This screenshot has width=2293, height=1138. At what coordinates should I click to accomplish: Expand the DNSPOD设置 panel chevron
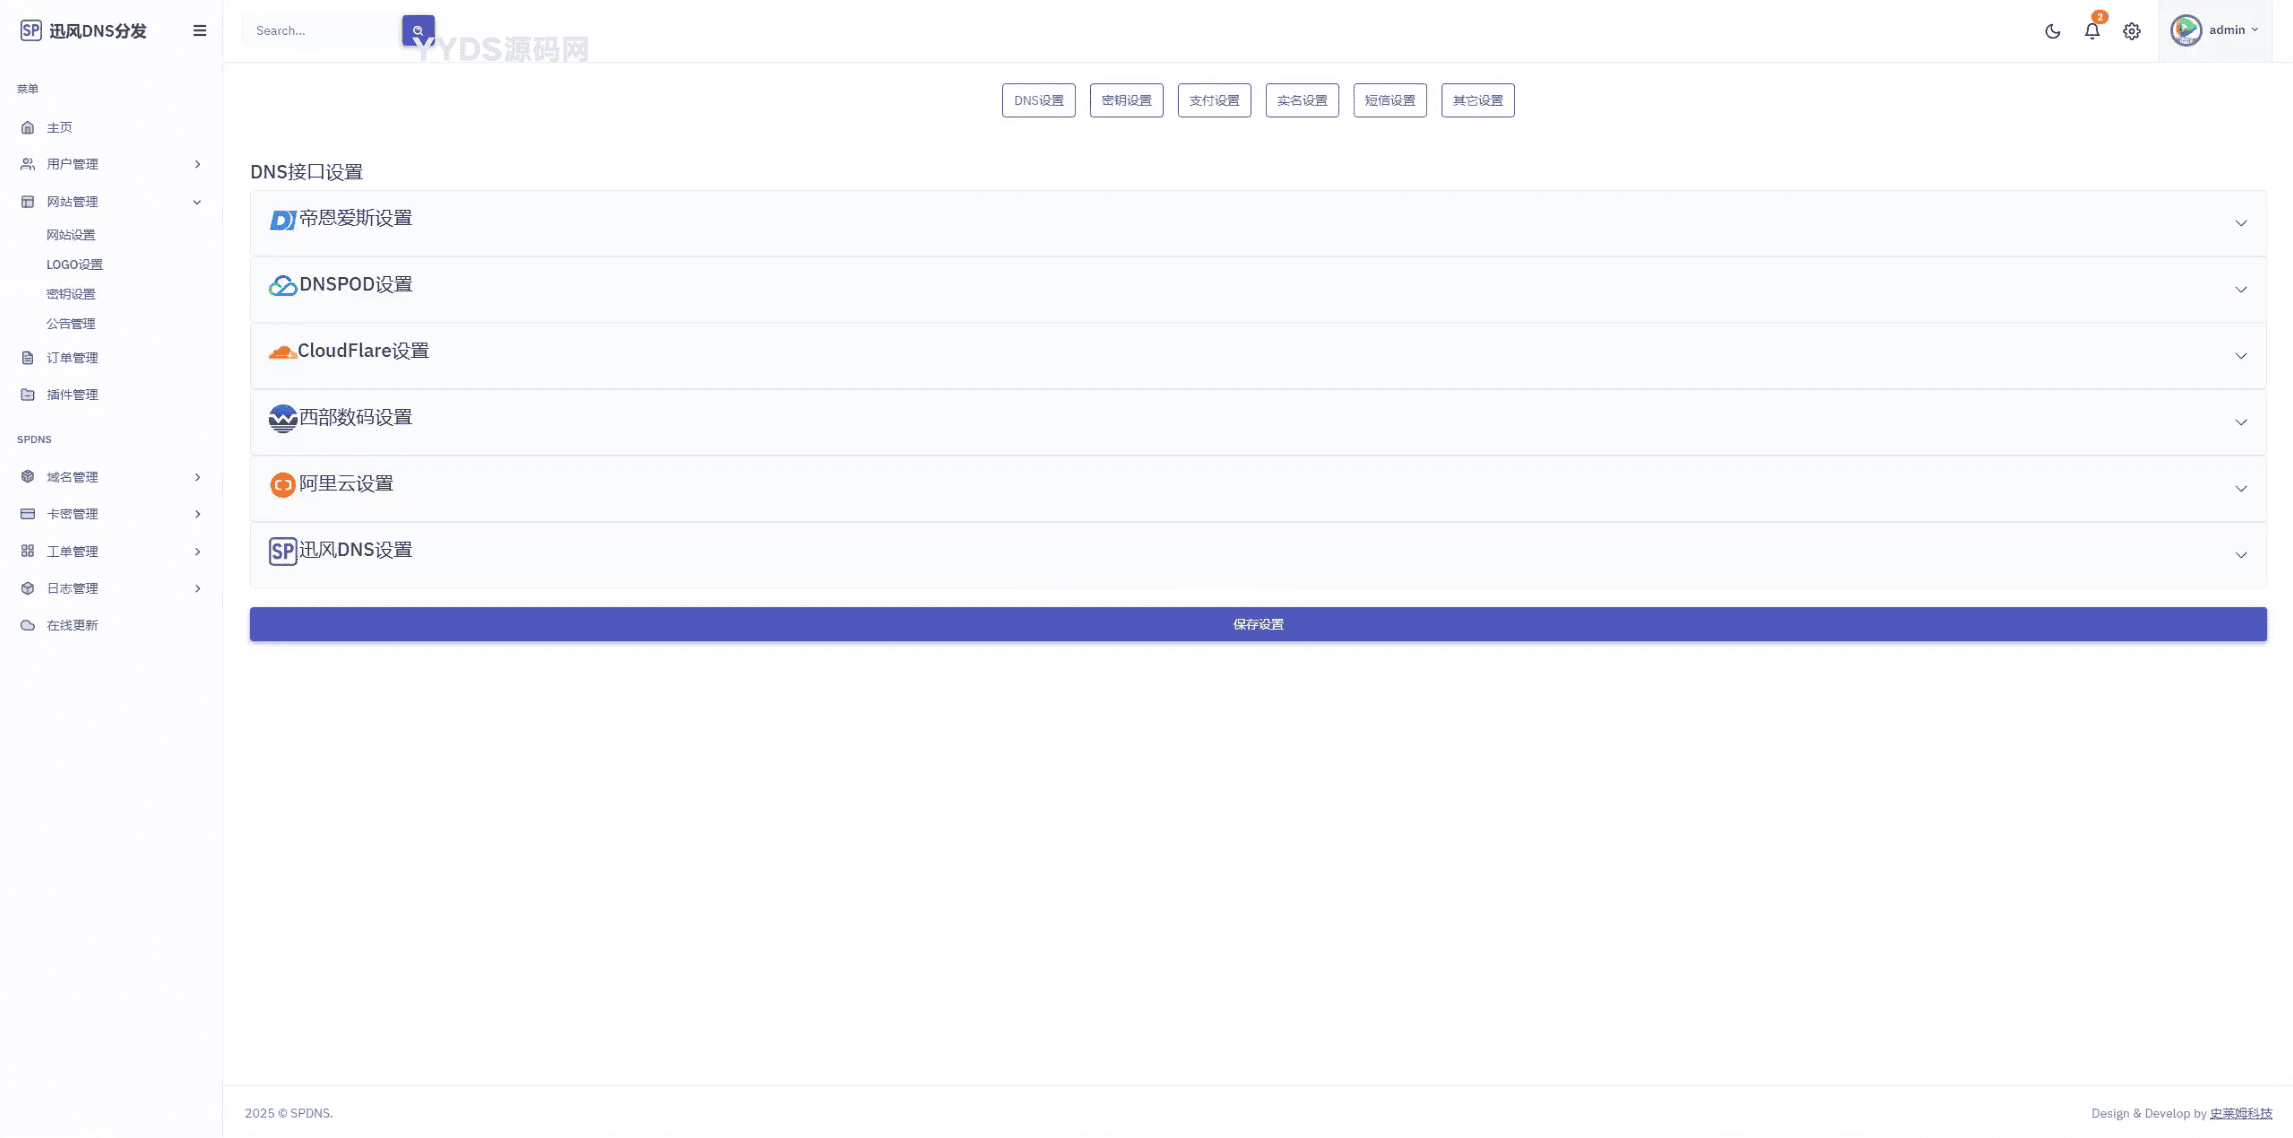[x=2241, y=290]
